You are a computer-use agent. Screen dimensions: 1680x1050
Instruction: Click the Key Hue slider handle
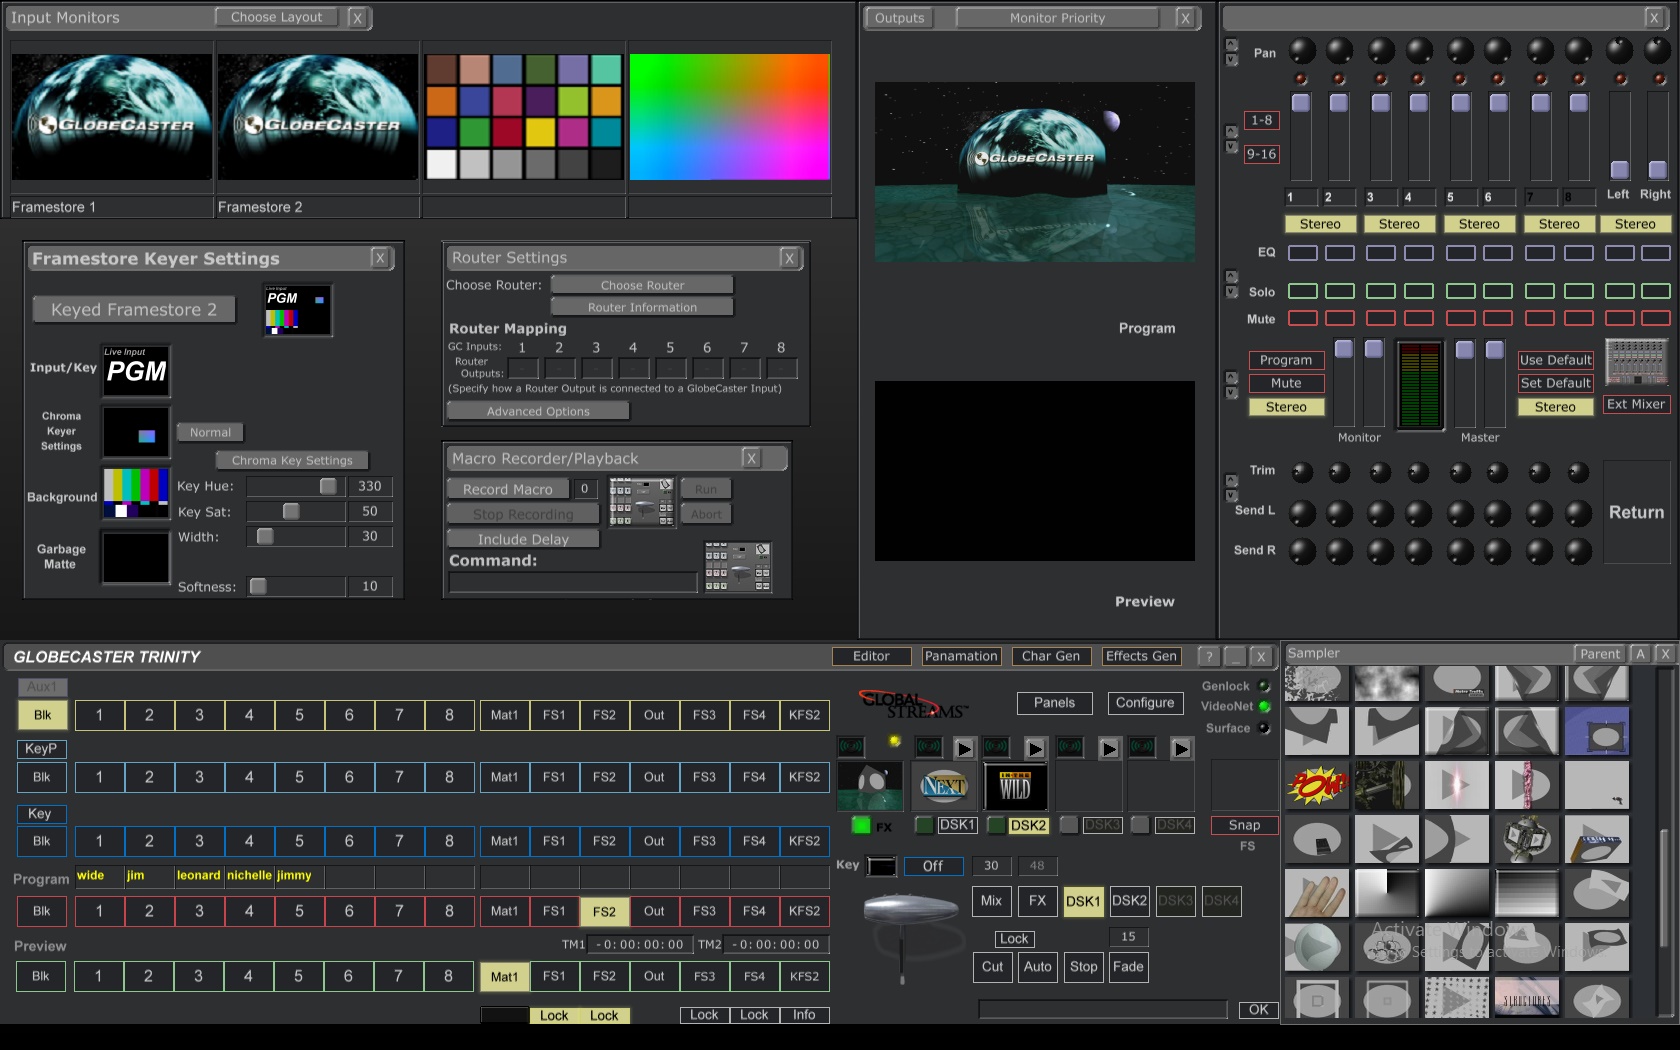coord(327,486)
